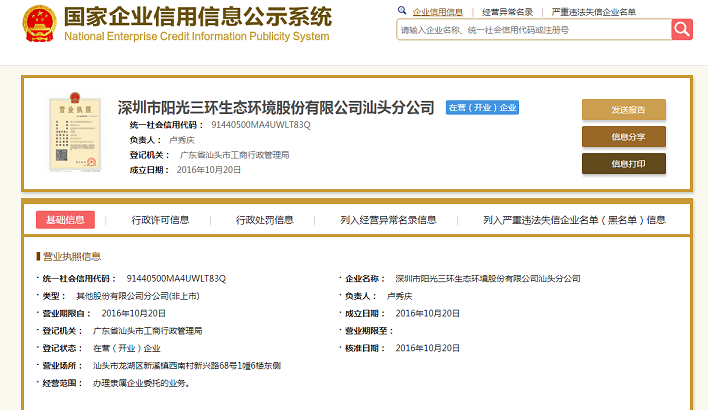Select 企业信用信息 search category
Viewport: 708px width, 410px height.
point(437,12)
